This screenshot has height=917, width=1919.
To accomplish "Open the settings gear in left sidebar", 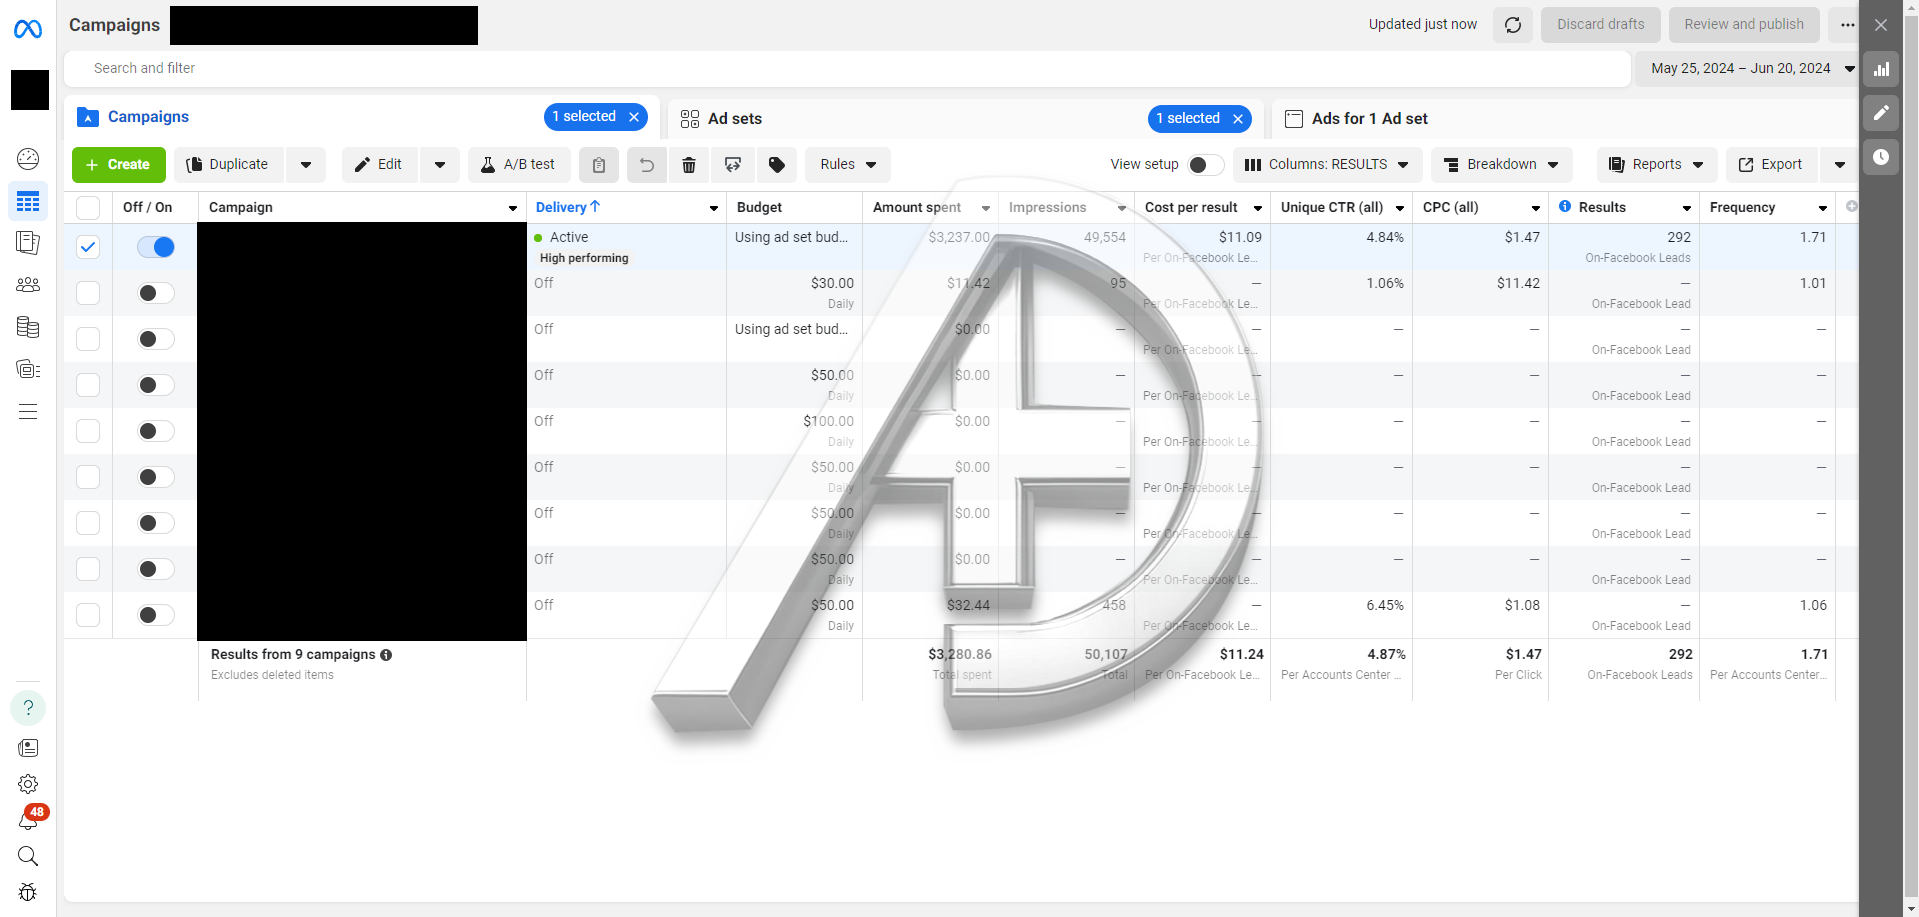I will pyautogui.click(x=28, y=784).
